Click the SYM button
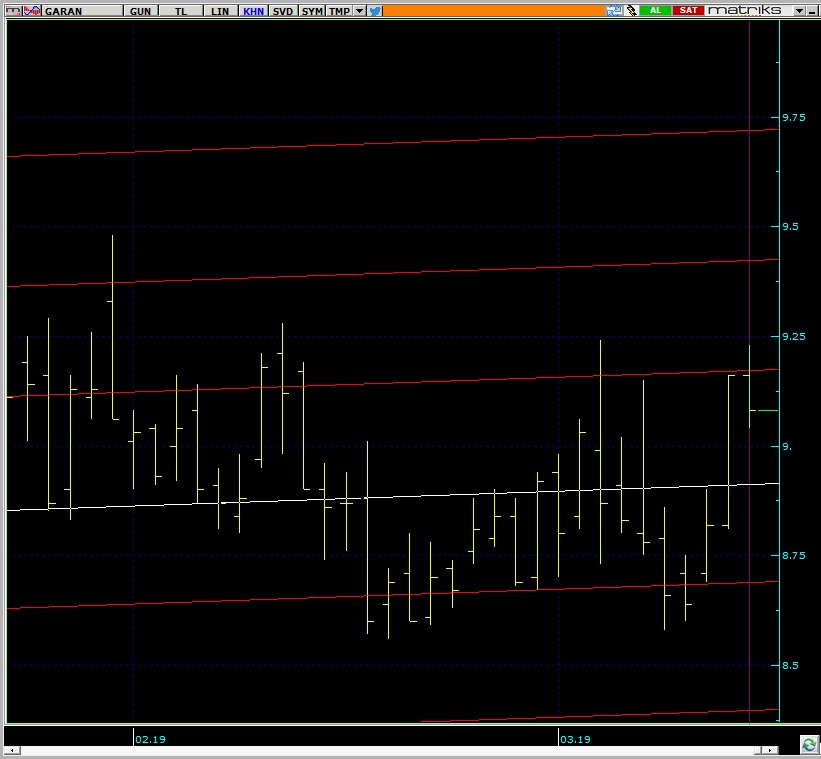 click(312, 11)
